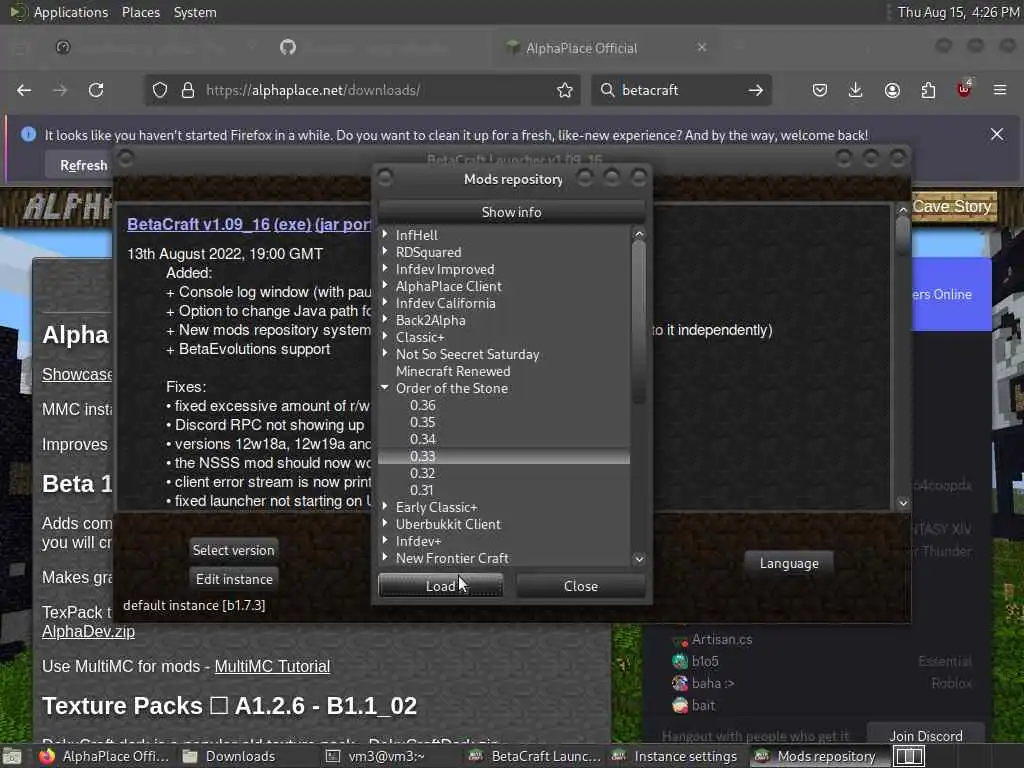The image size is (1024, 768).
Task: Open the Places menu
Action: click(x=140, y=12)
